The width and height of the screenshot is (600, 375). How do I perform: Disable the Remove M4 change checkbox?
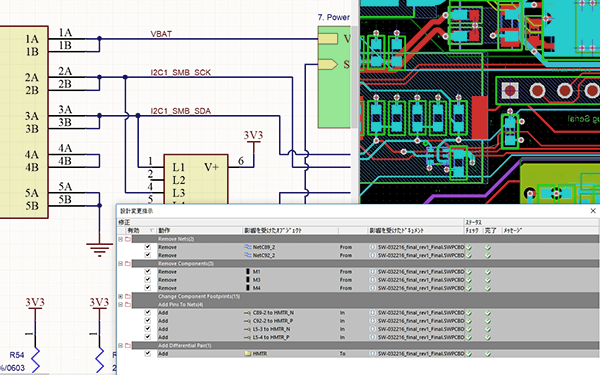coord(148,288)
